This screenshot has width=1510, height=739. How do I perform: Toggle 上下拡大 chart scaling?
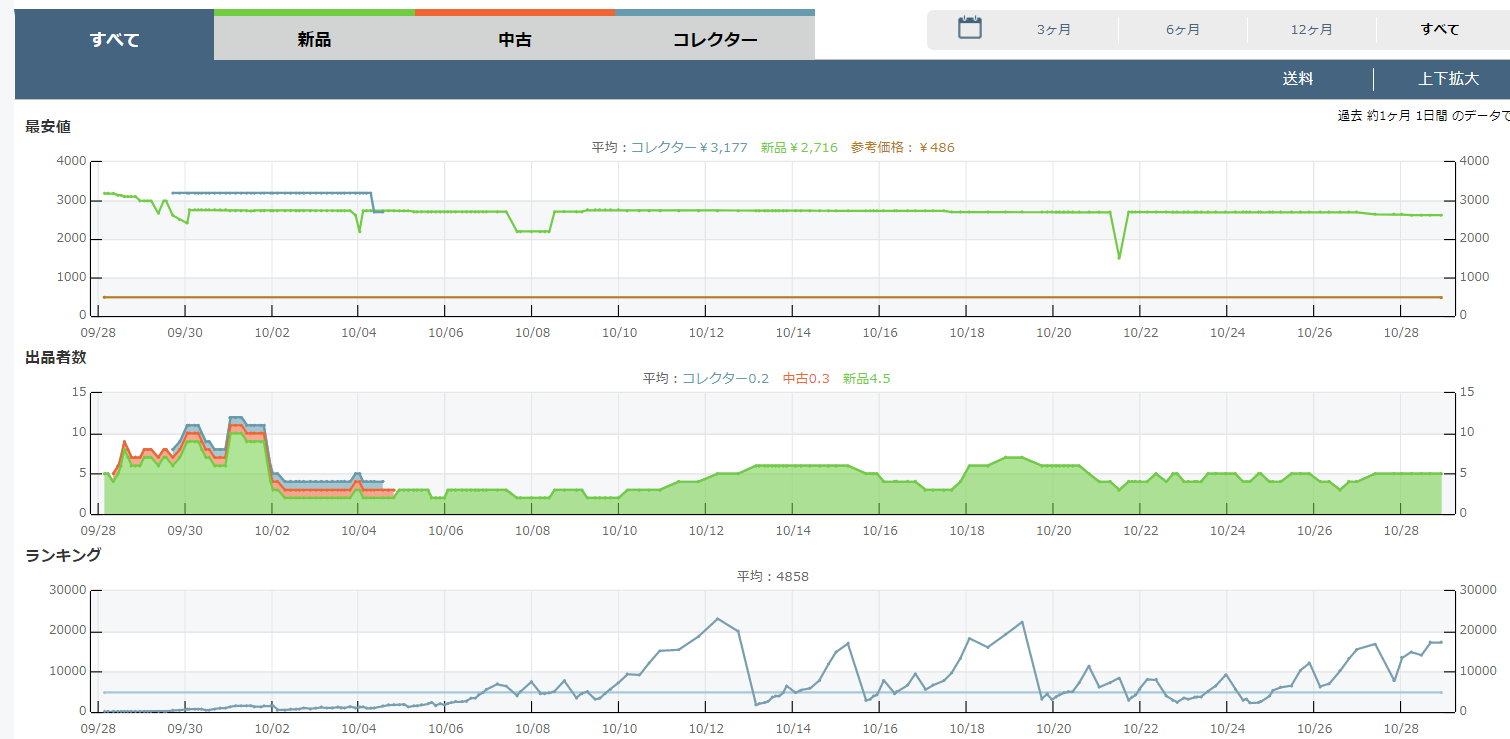click(x=1448, y=79)
